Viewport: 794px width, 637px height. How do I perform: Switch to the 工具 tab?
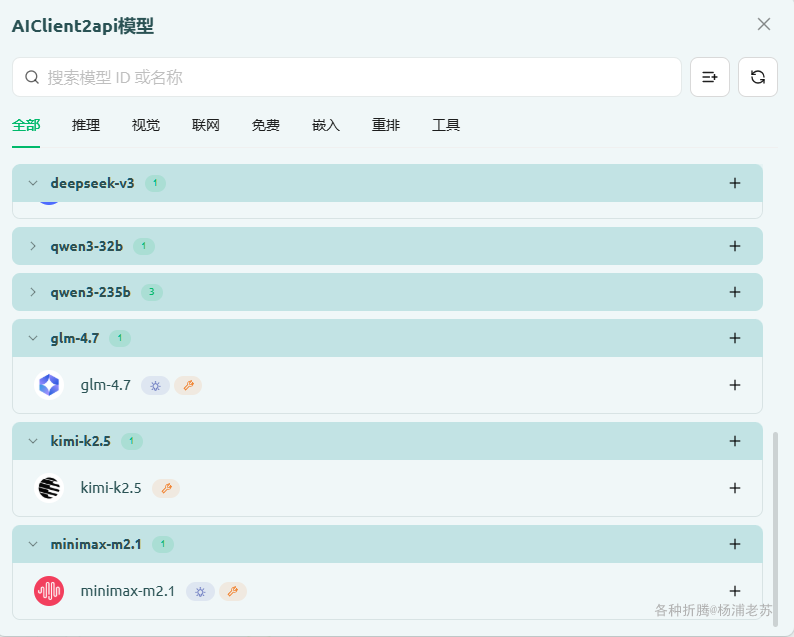point(446,125)
